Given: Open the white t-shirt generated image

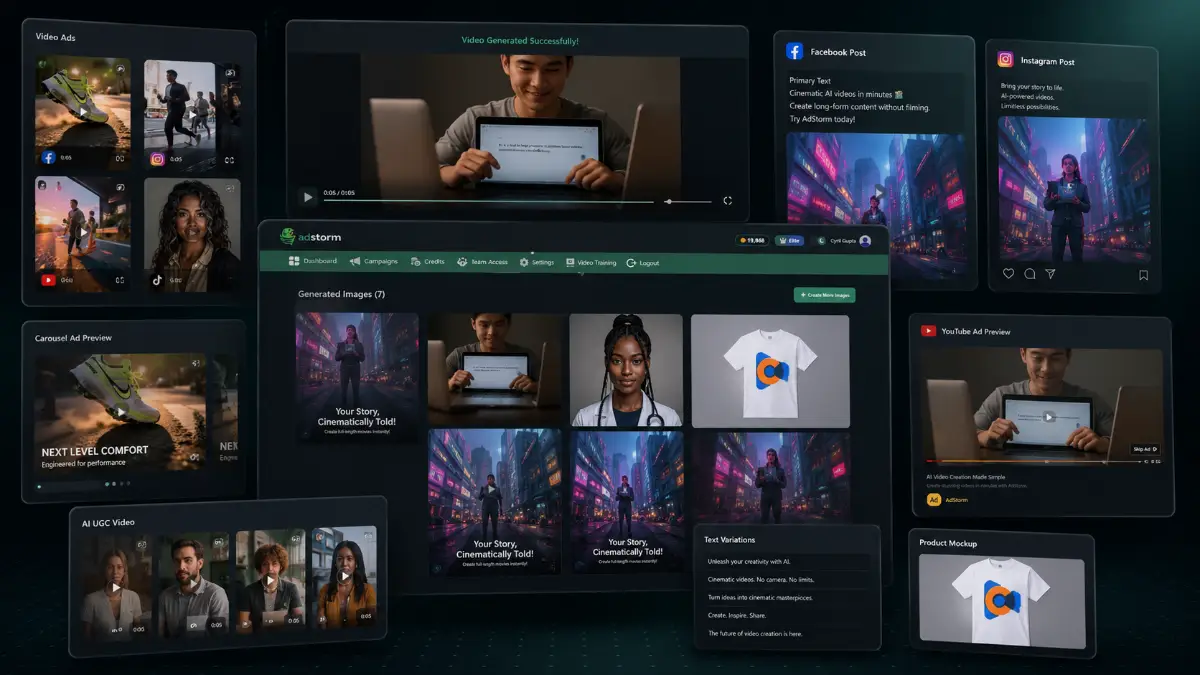Looking at the screenshot, I should [x=770, y=371].
